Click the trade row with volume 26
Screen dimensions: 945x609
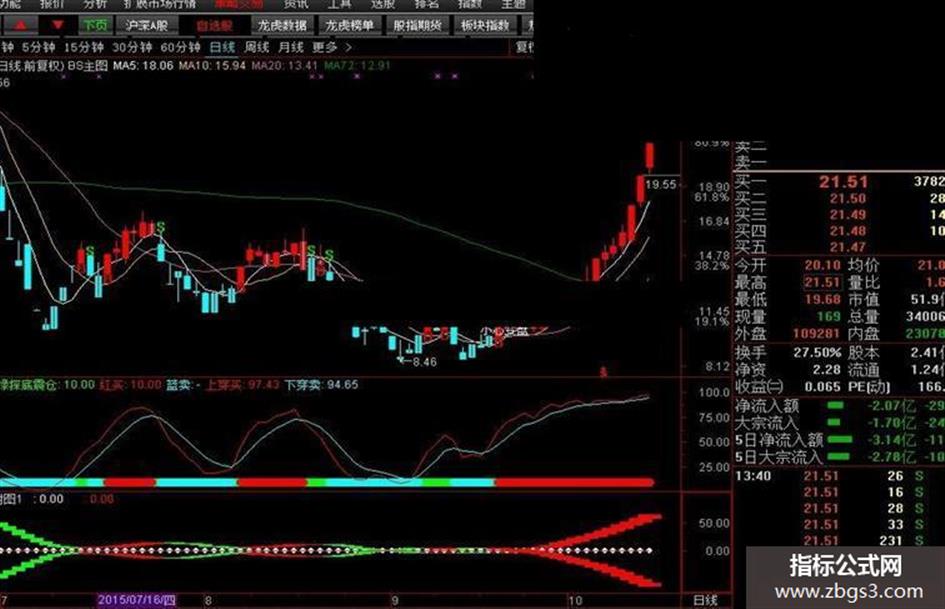point(838,476)
